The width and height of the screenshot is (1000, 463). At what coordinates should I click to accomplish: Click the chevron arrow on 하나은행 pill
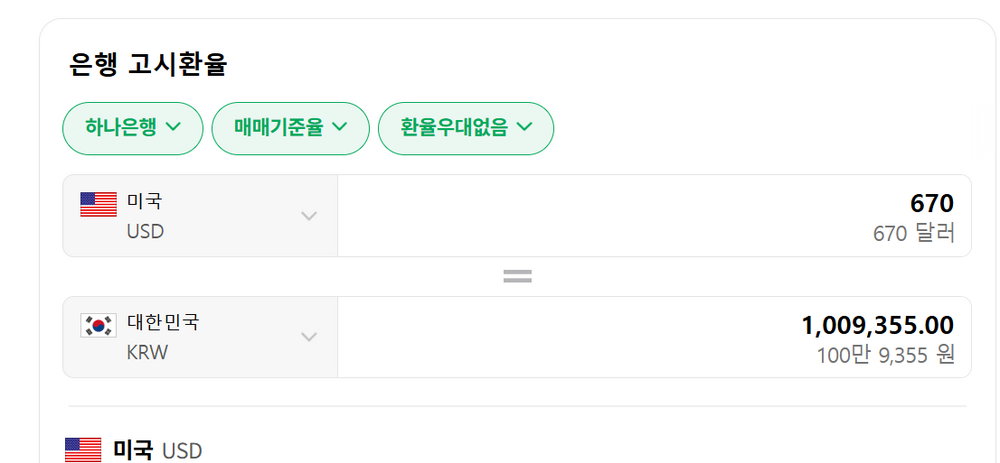click(172, 127)
